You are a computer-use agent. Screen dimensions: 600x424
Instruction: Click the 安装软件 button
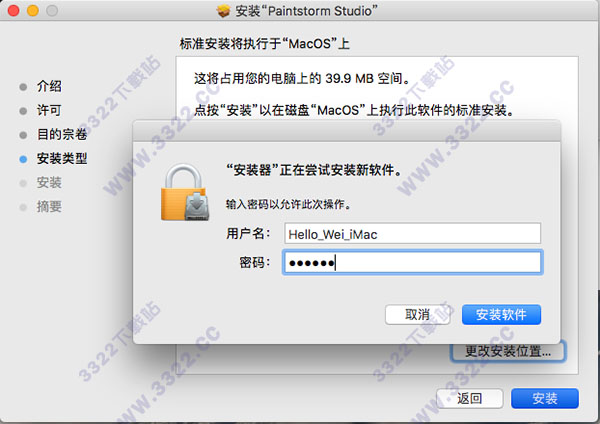[x=501, y=315]
